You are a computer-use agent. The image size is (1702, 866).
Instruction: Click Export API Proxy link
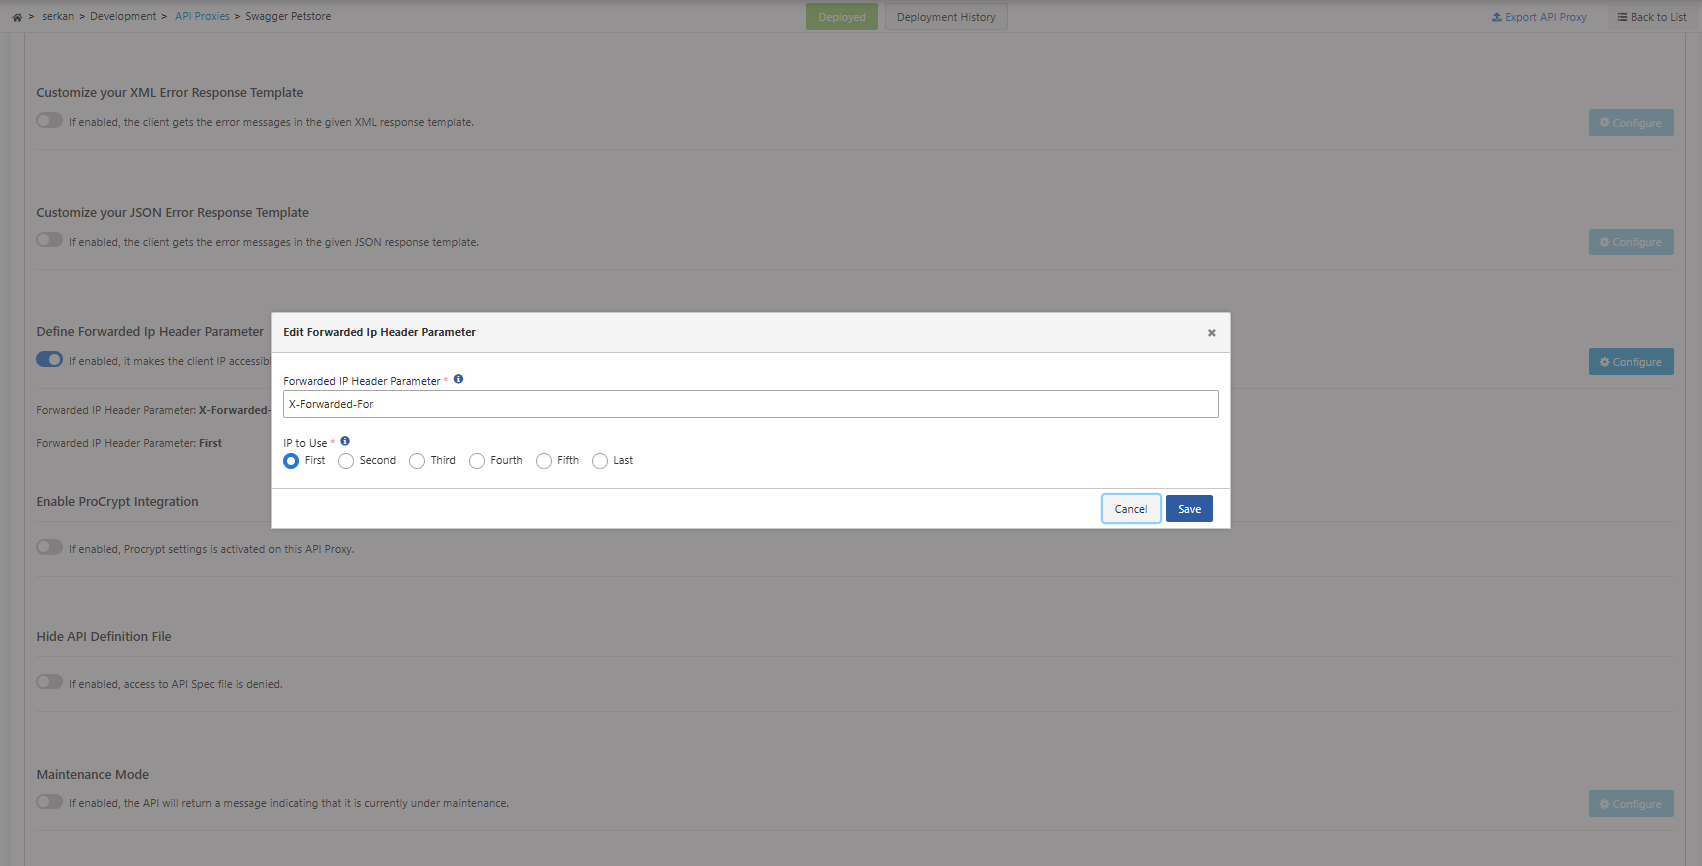(1539, 17)
